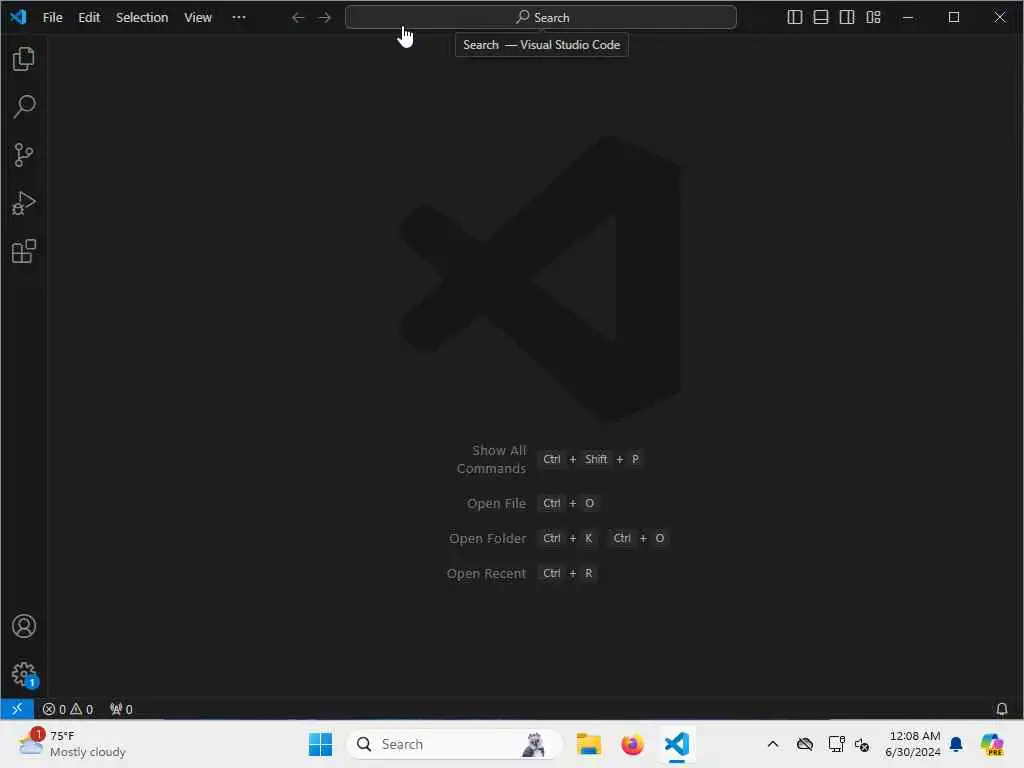Click the Go Back arrow
The height and width of the screenshot is (768, 1024).
coord(298,18)
